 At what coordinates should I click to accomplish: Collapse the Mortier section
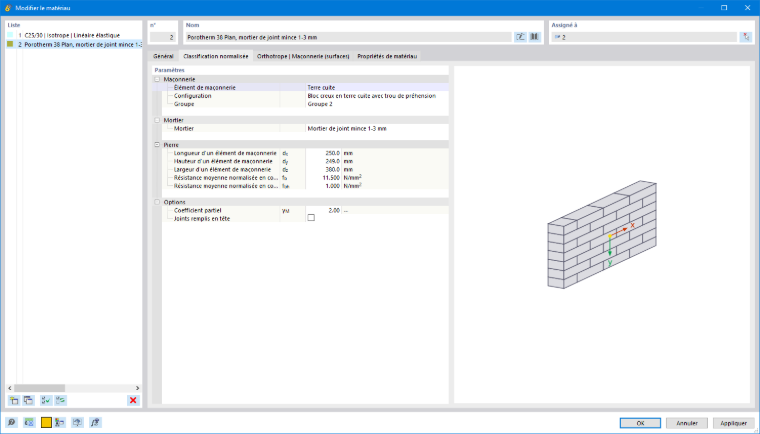coord(157,120)
